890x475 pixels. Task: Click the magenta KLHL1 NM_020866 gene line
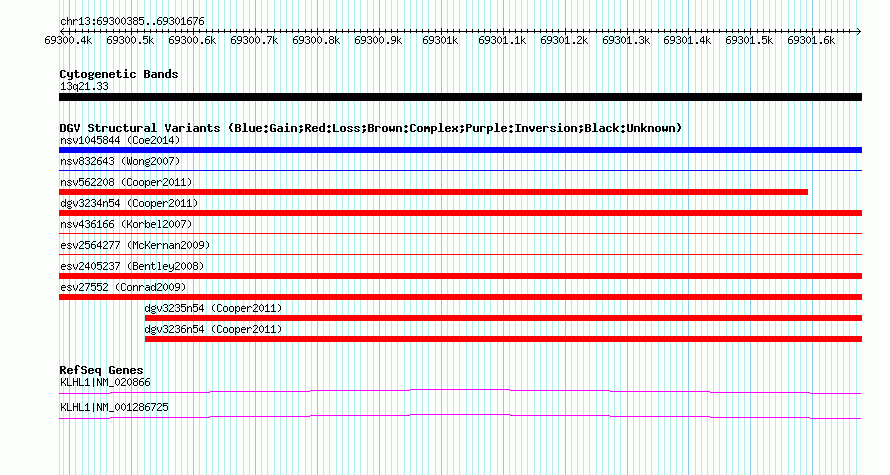click(x=460, y=391)
